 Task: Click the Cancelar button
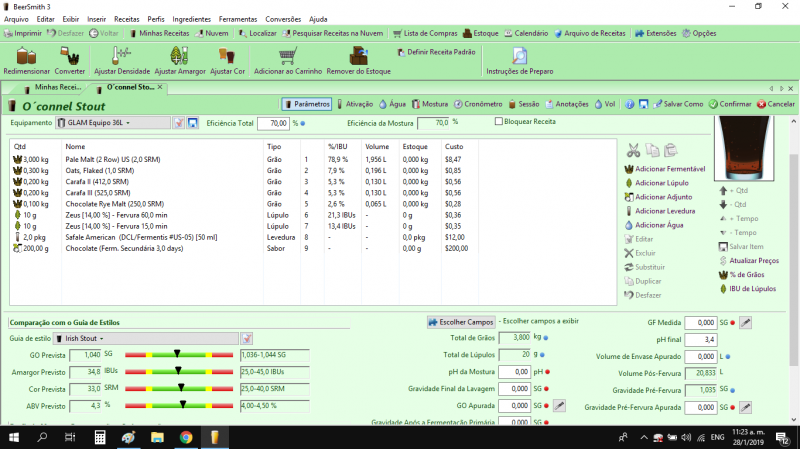pos(776,104)
